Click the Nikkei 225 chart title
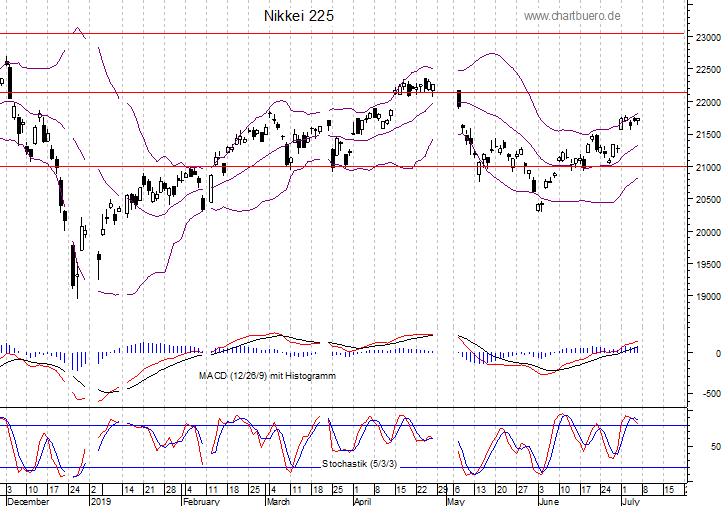The height and width of the screenshot is (506, 723). [299, 16]
